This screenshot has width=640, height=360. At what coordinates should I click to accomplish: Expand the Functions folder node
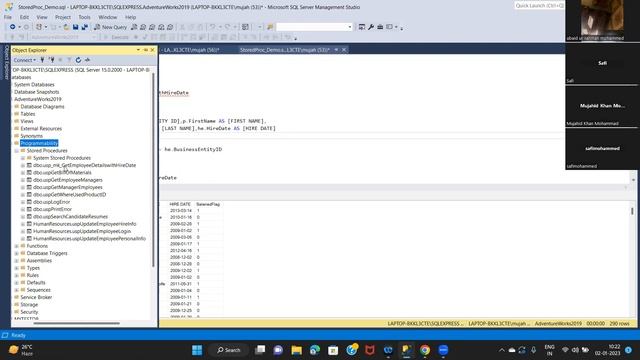click(17, 246)
